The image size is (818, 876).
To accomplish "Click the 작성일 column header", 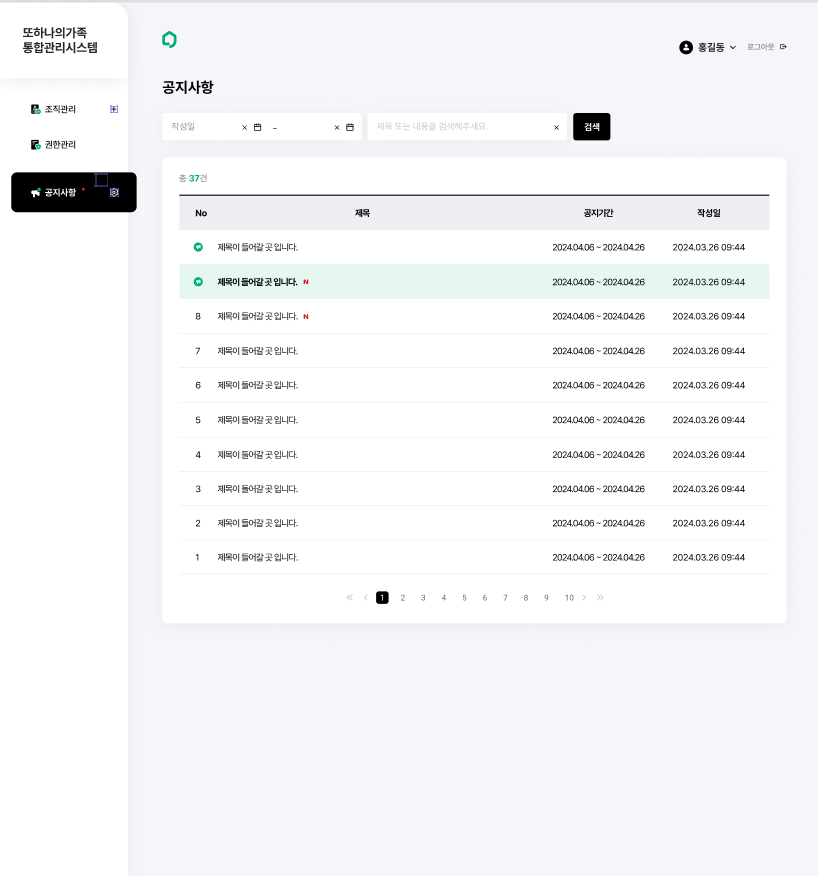I will pos(708,213).
